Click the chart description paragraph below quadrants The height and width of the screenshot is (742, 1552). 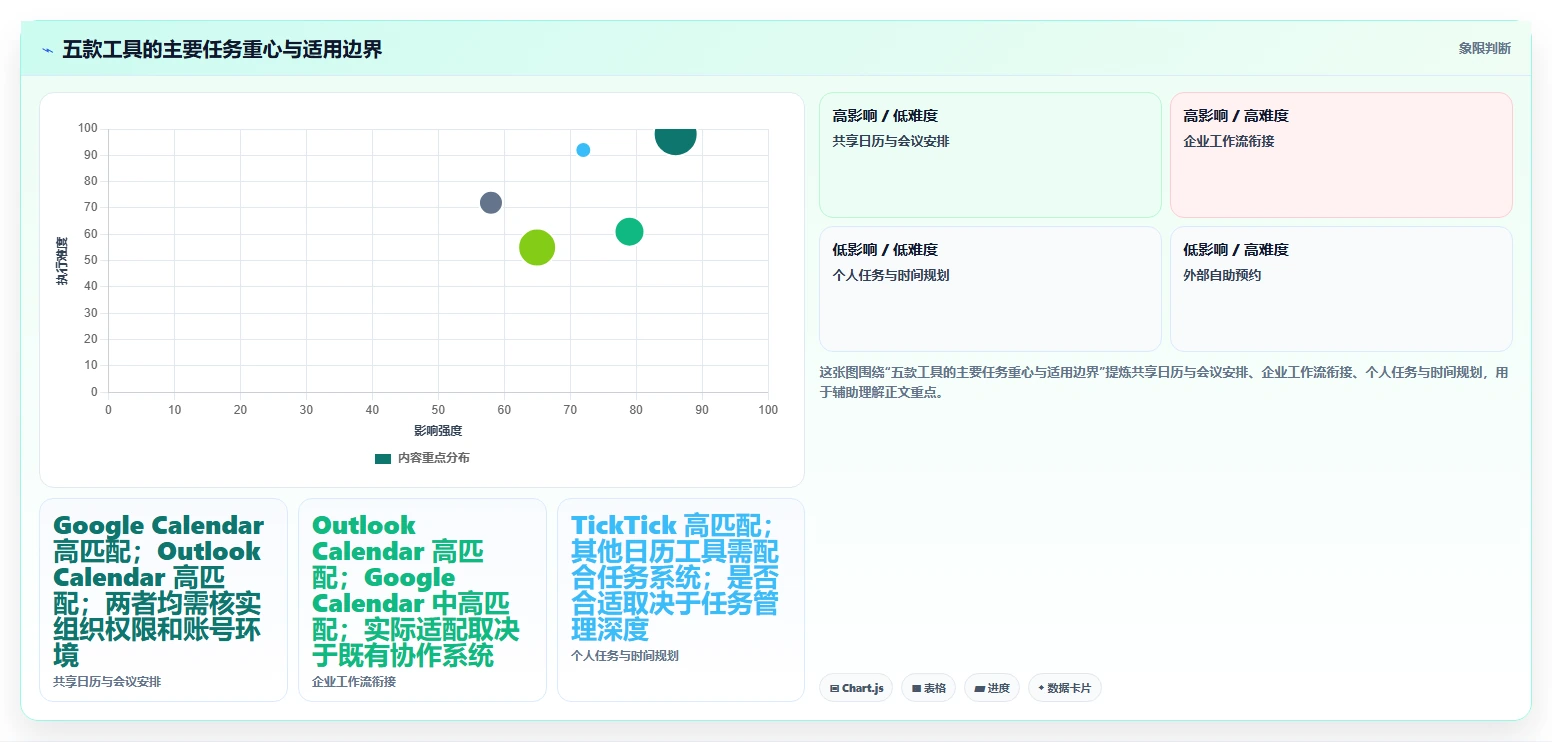1165,382
